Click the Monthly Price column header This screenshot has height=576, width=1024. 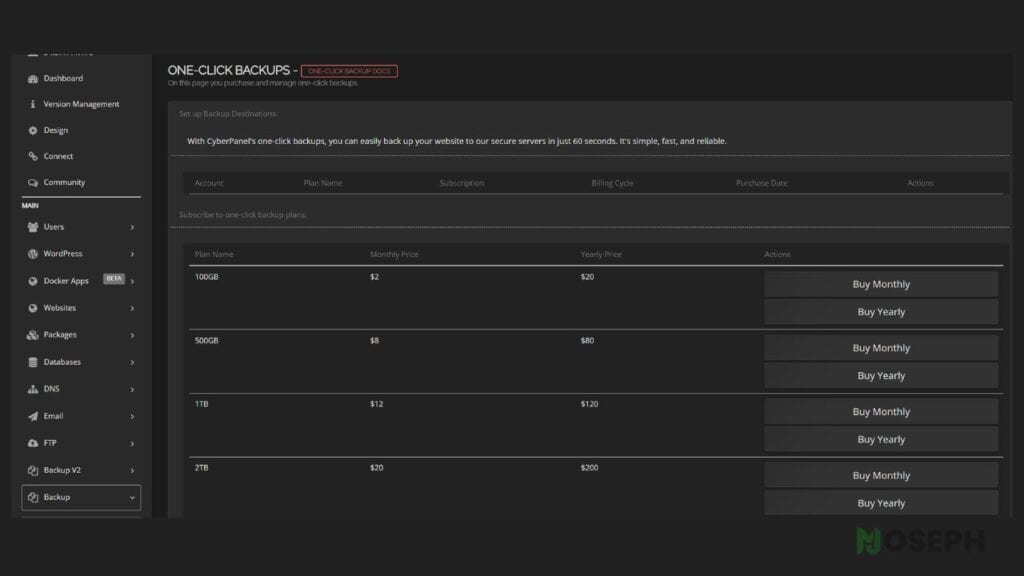click(x=394, y=254)
